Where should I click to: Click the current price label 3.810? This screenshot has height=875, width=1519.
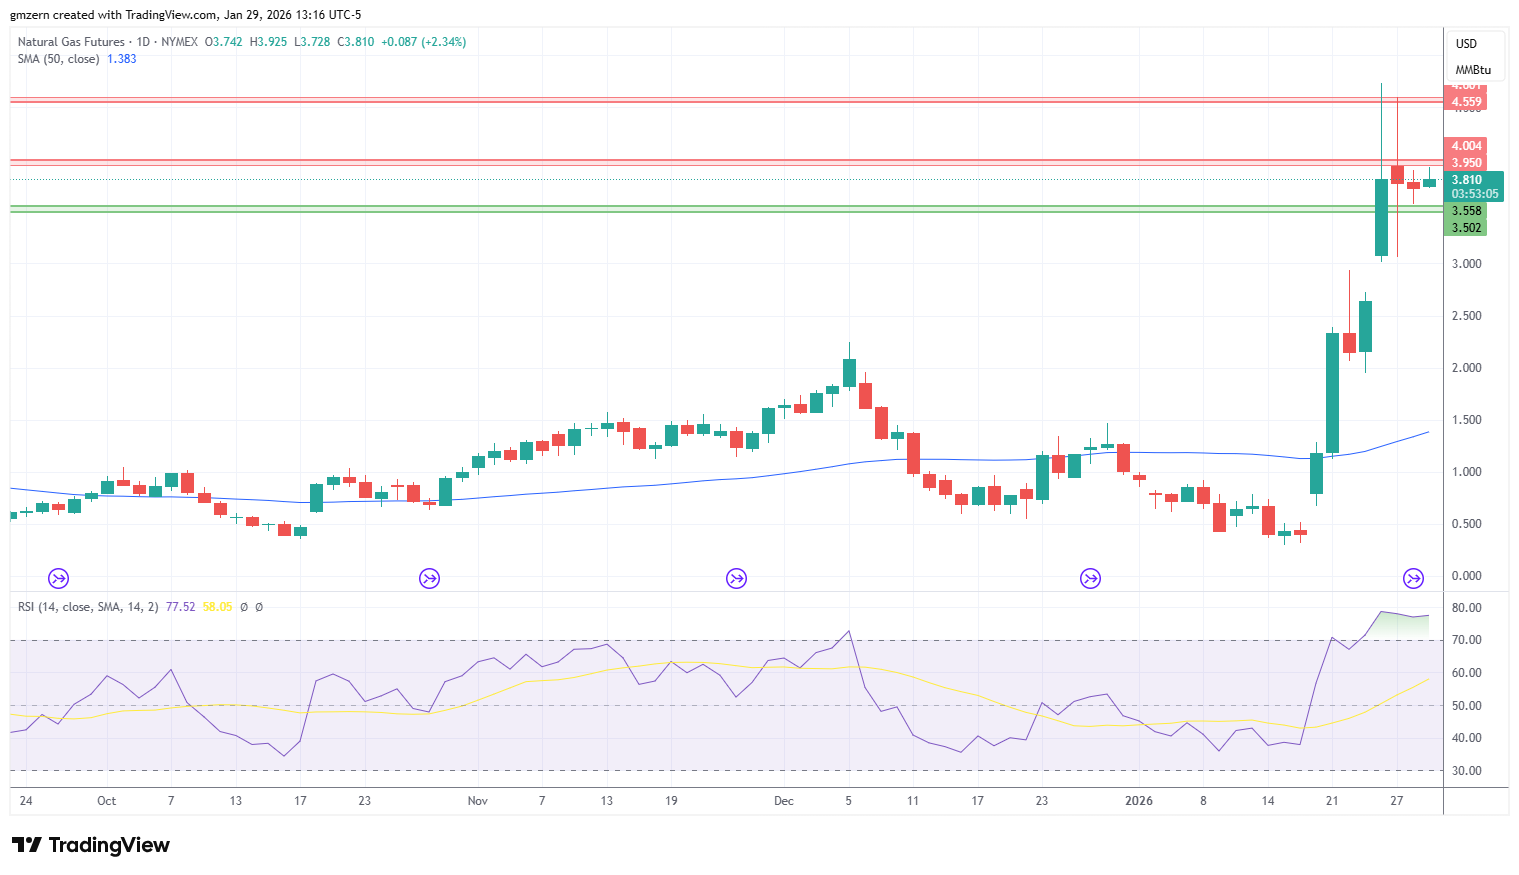[x=1467, y=180]
